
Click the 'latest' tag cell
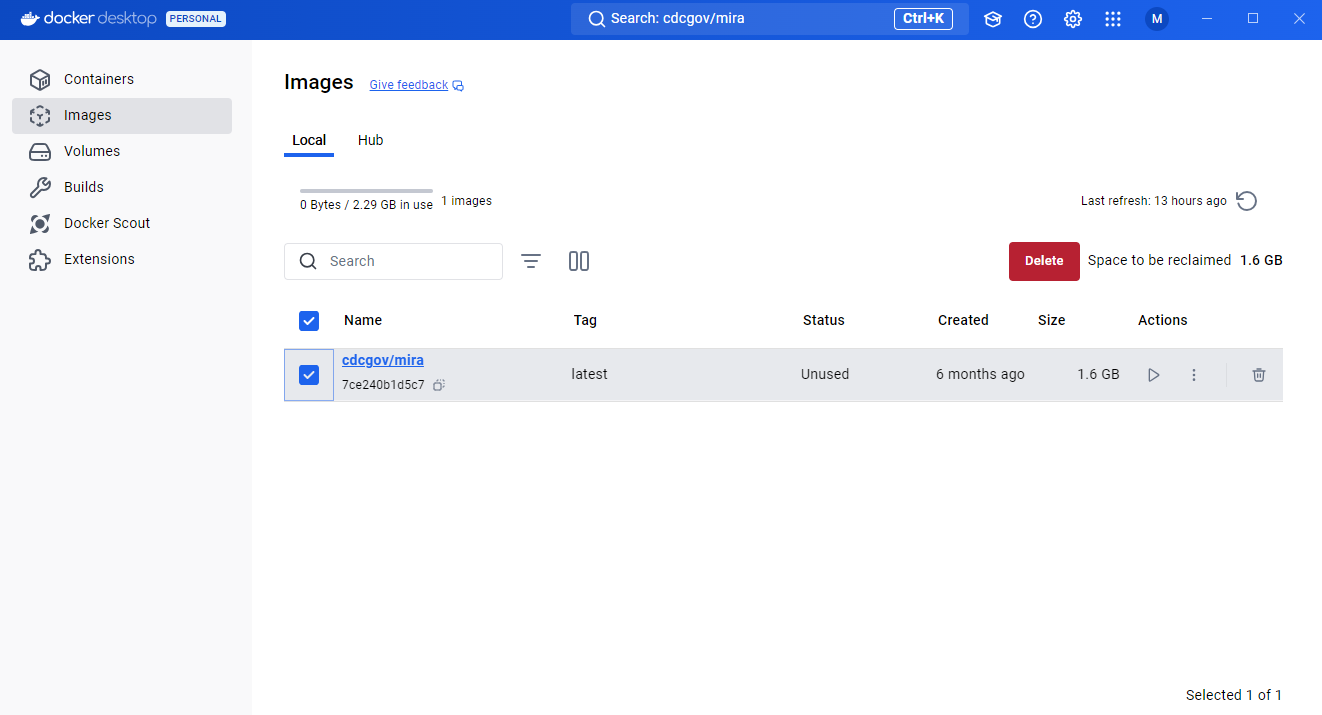coord(590,374)
